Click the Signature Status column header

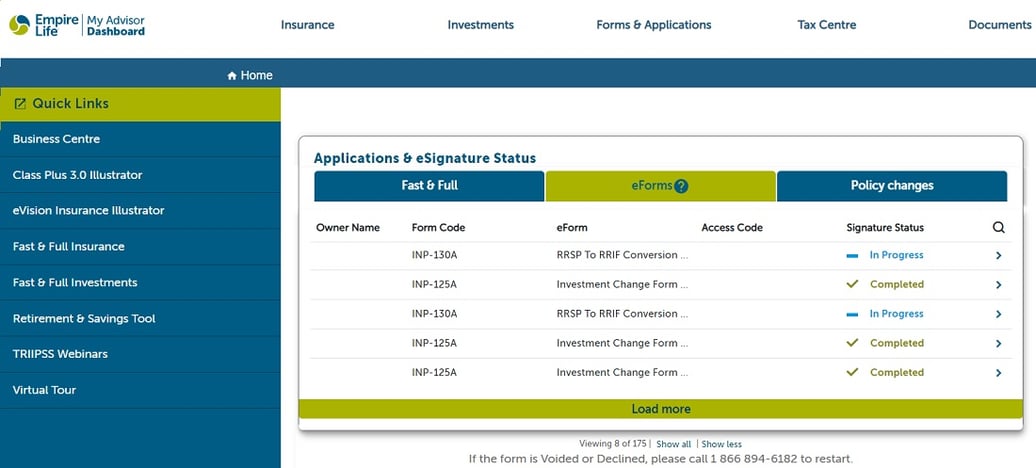click(885, 227)
